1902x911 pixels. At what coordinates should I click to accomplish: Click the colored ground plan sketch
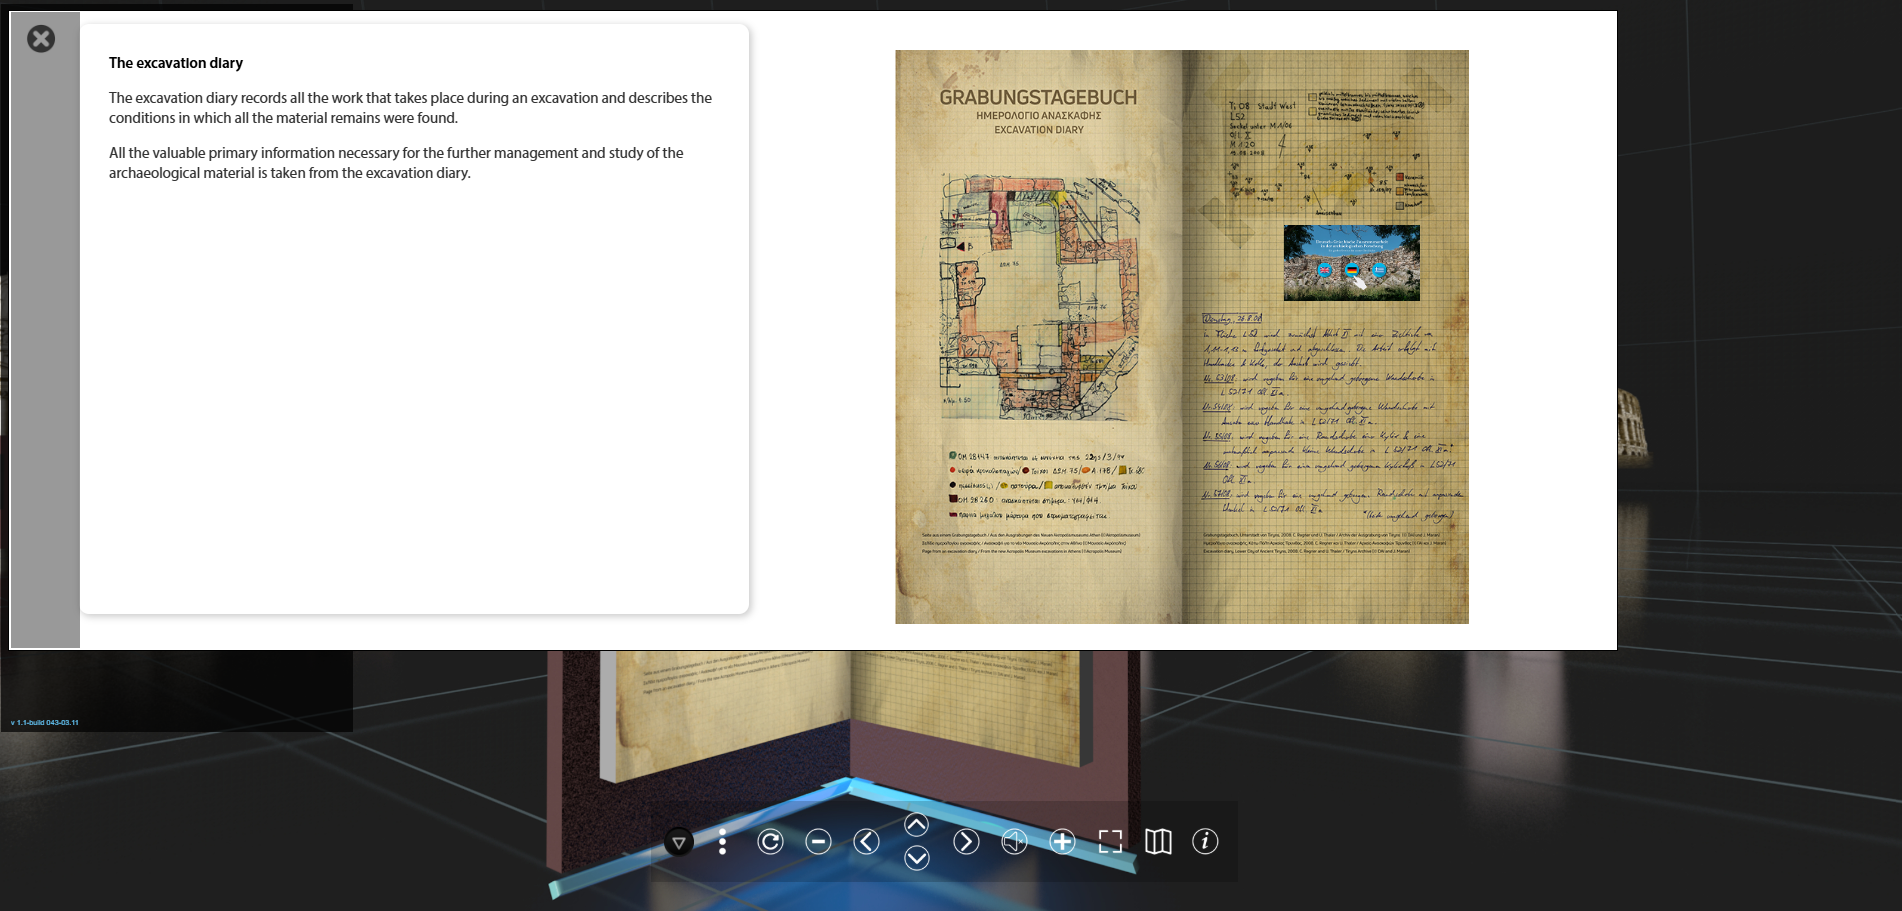click(1039, 298)
